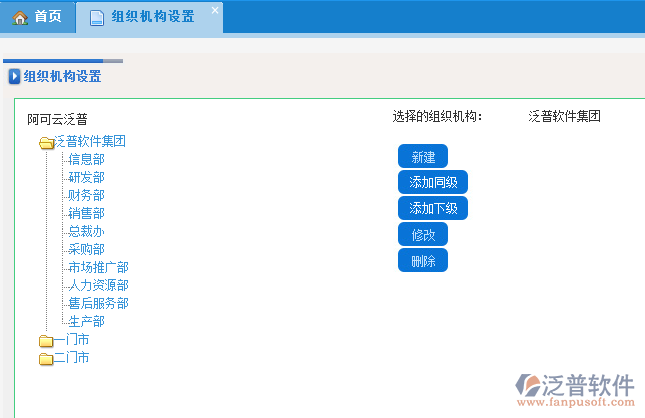
Task: Click the 二门市 folder icon
Action: [x=46, y=359]
